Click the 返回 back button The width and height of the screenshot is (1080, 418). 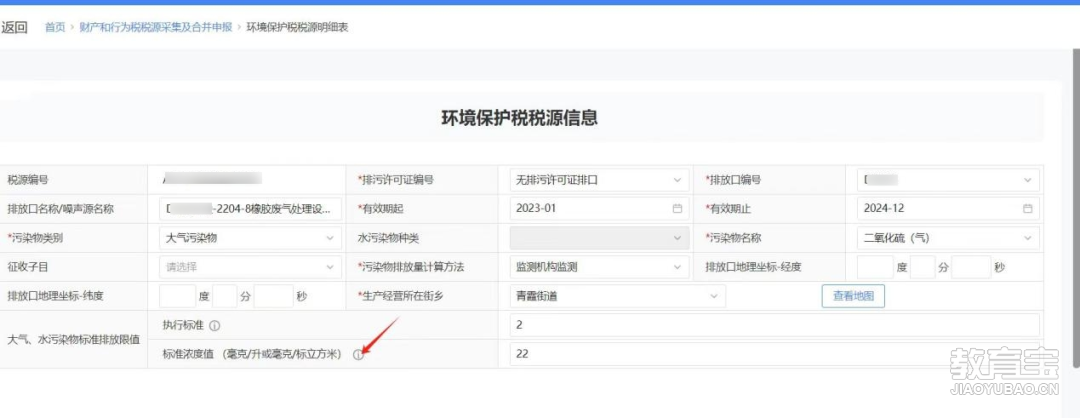coord(14,28)
